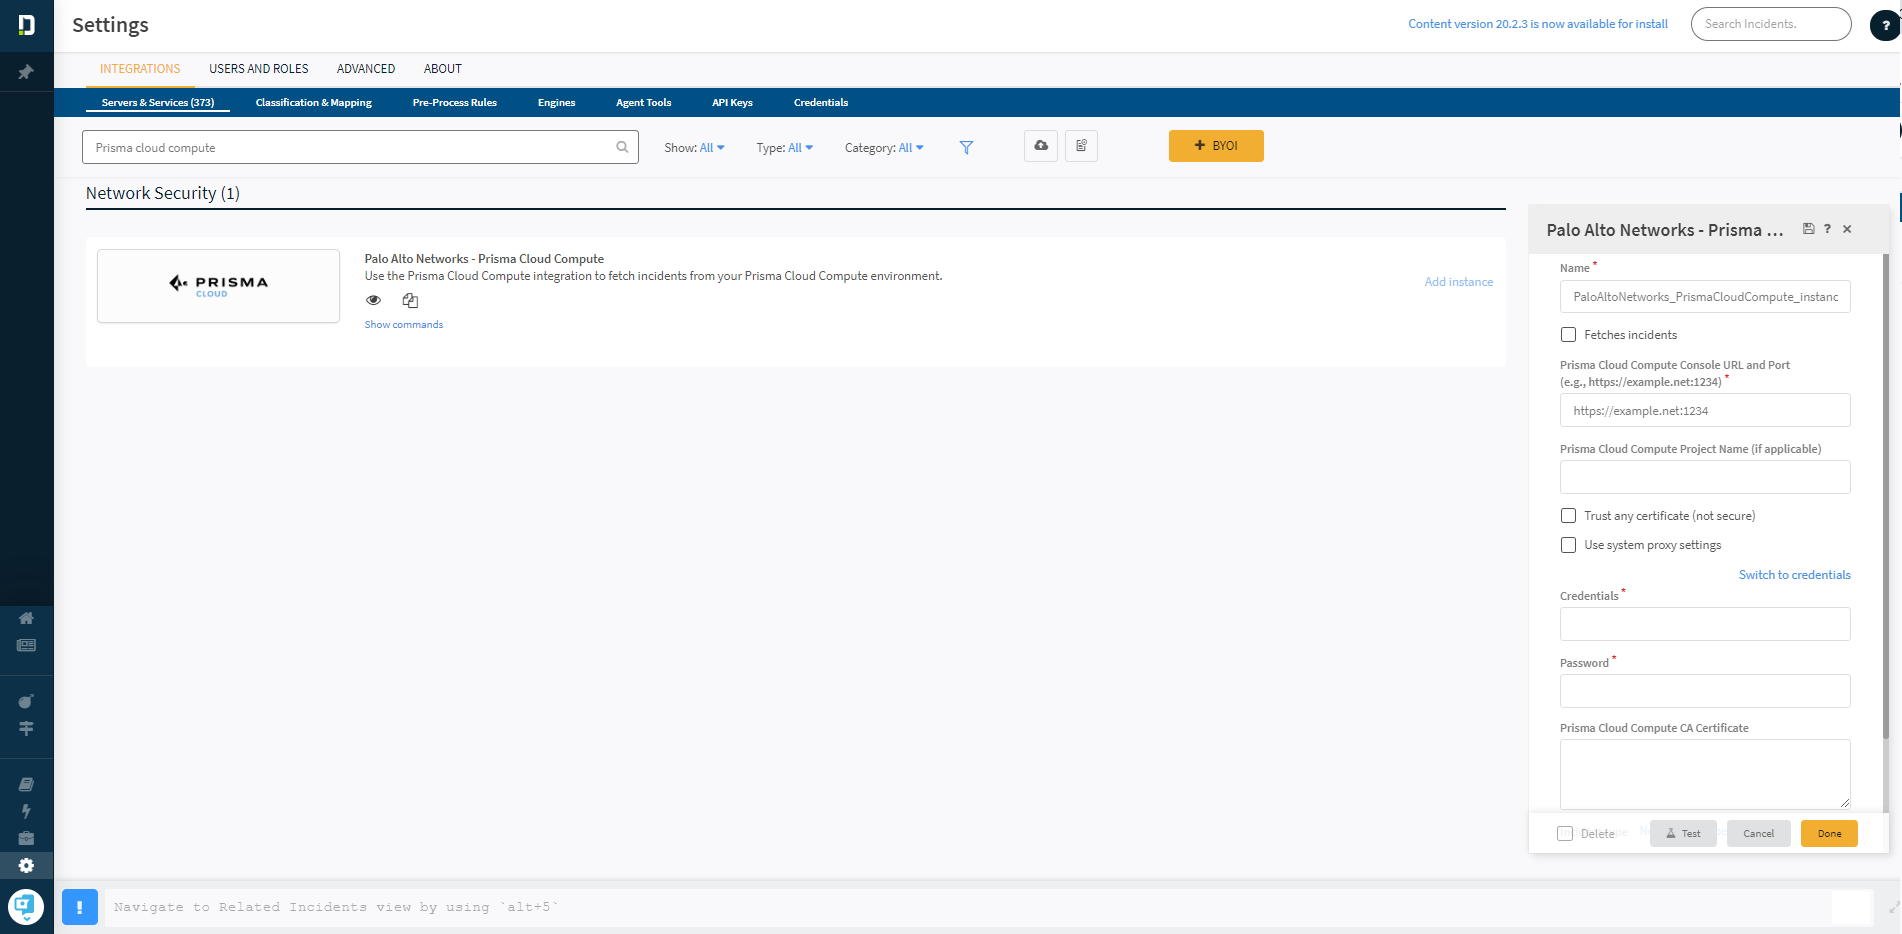Click the Console URL and Port input field
This screenshot has width=1902, height=934.
pos(1705,410)
